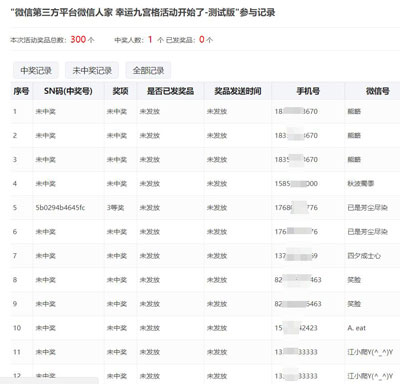Viewport: 400px width, 384px height.
Task: Select WeChat name 笑脸 in row 9
Action: [354, 304]
